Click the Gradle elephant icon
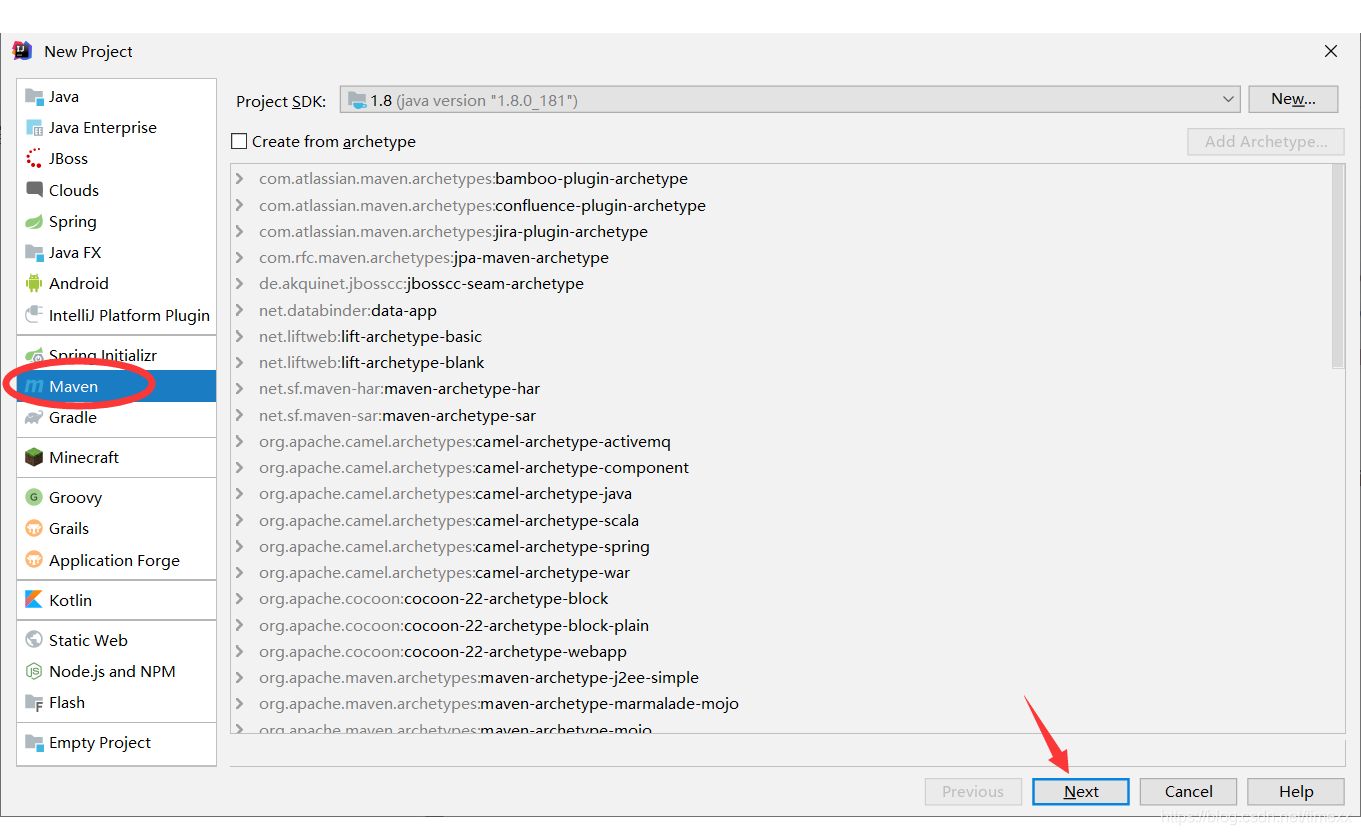This screenshot has width=1361, height=835. click(34, 418)
